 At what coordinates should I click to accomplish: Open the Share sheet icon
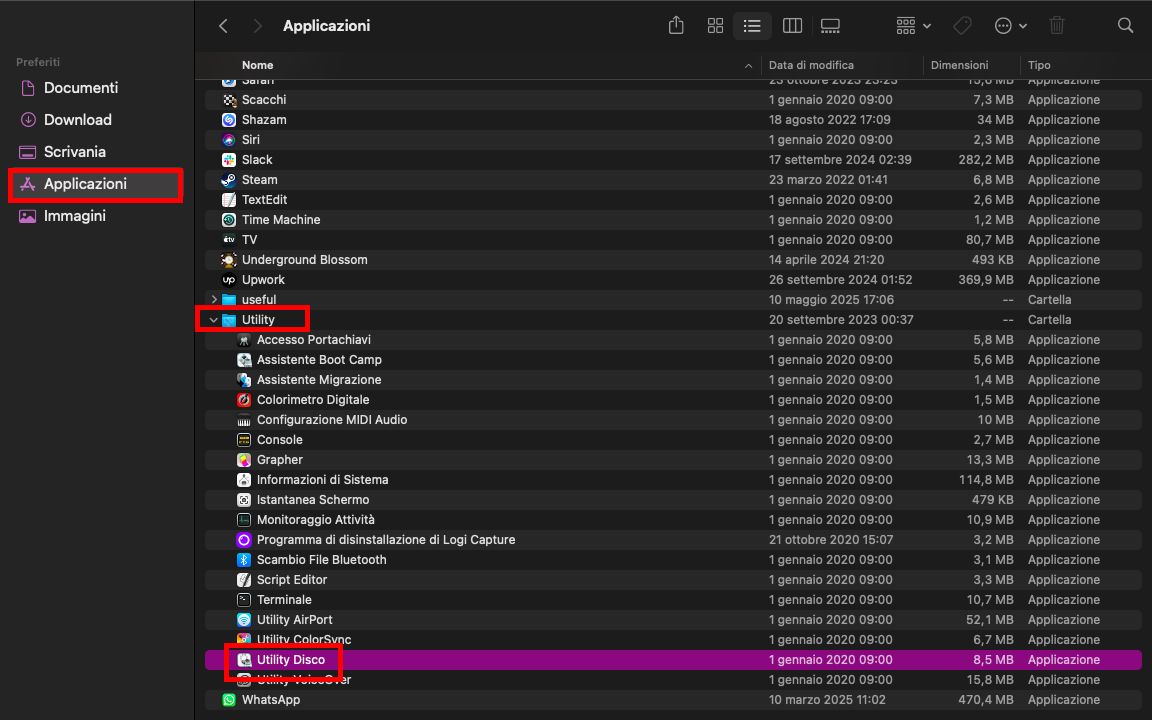[675, 25]
